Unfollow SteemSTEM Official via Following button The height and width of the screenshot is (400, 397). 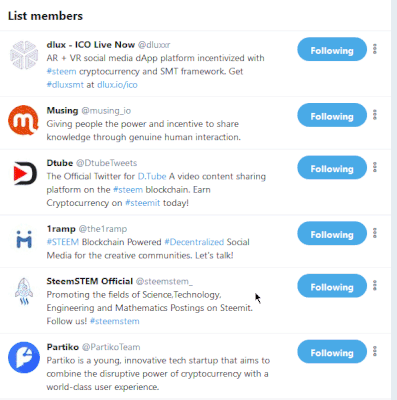coord(332,286)
